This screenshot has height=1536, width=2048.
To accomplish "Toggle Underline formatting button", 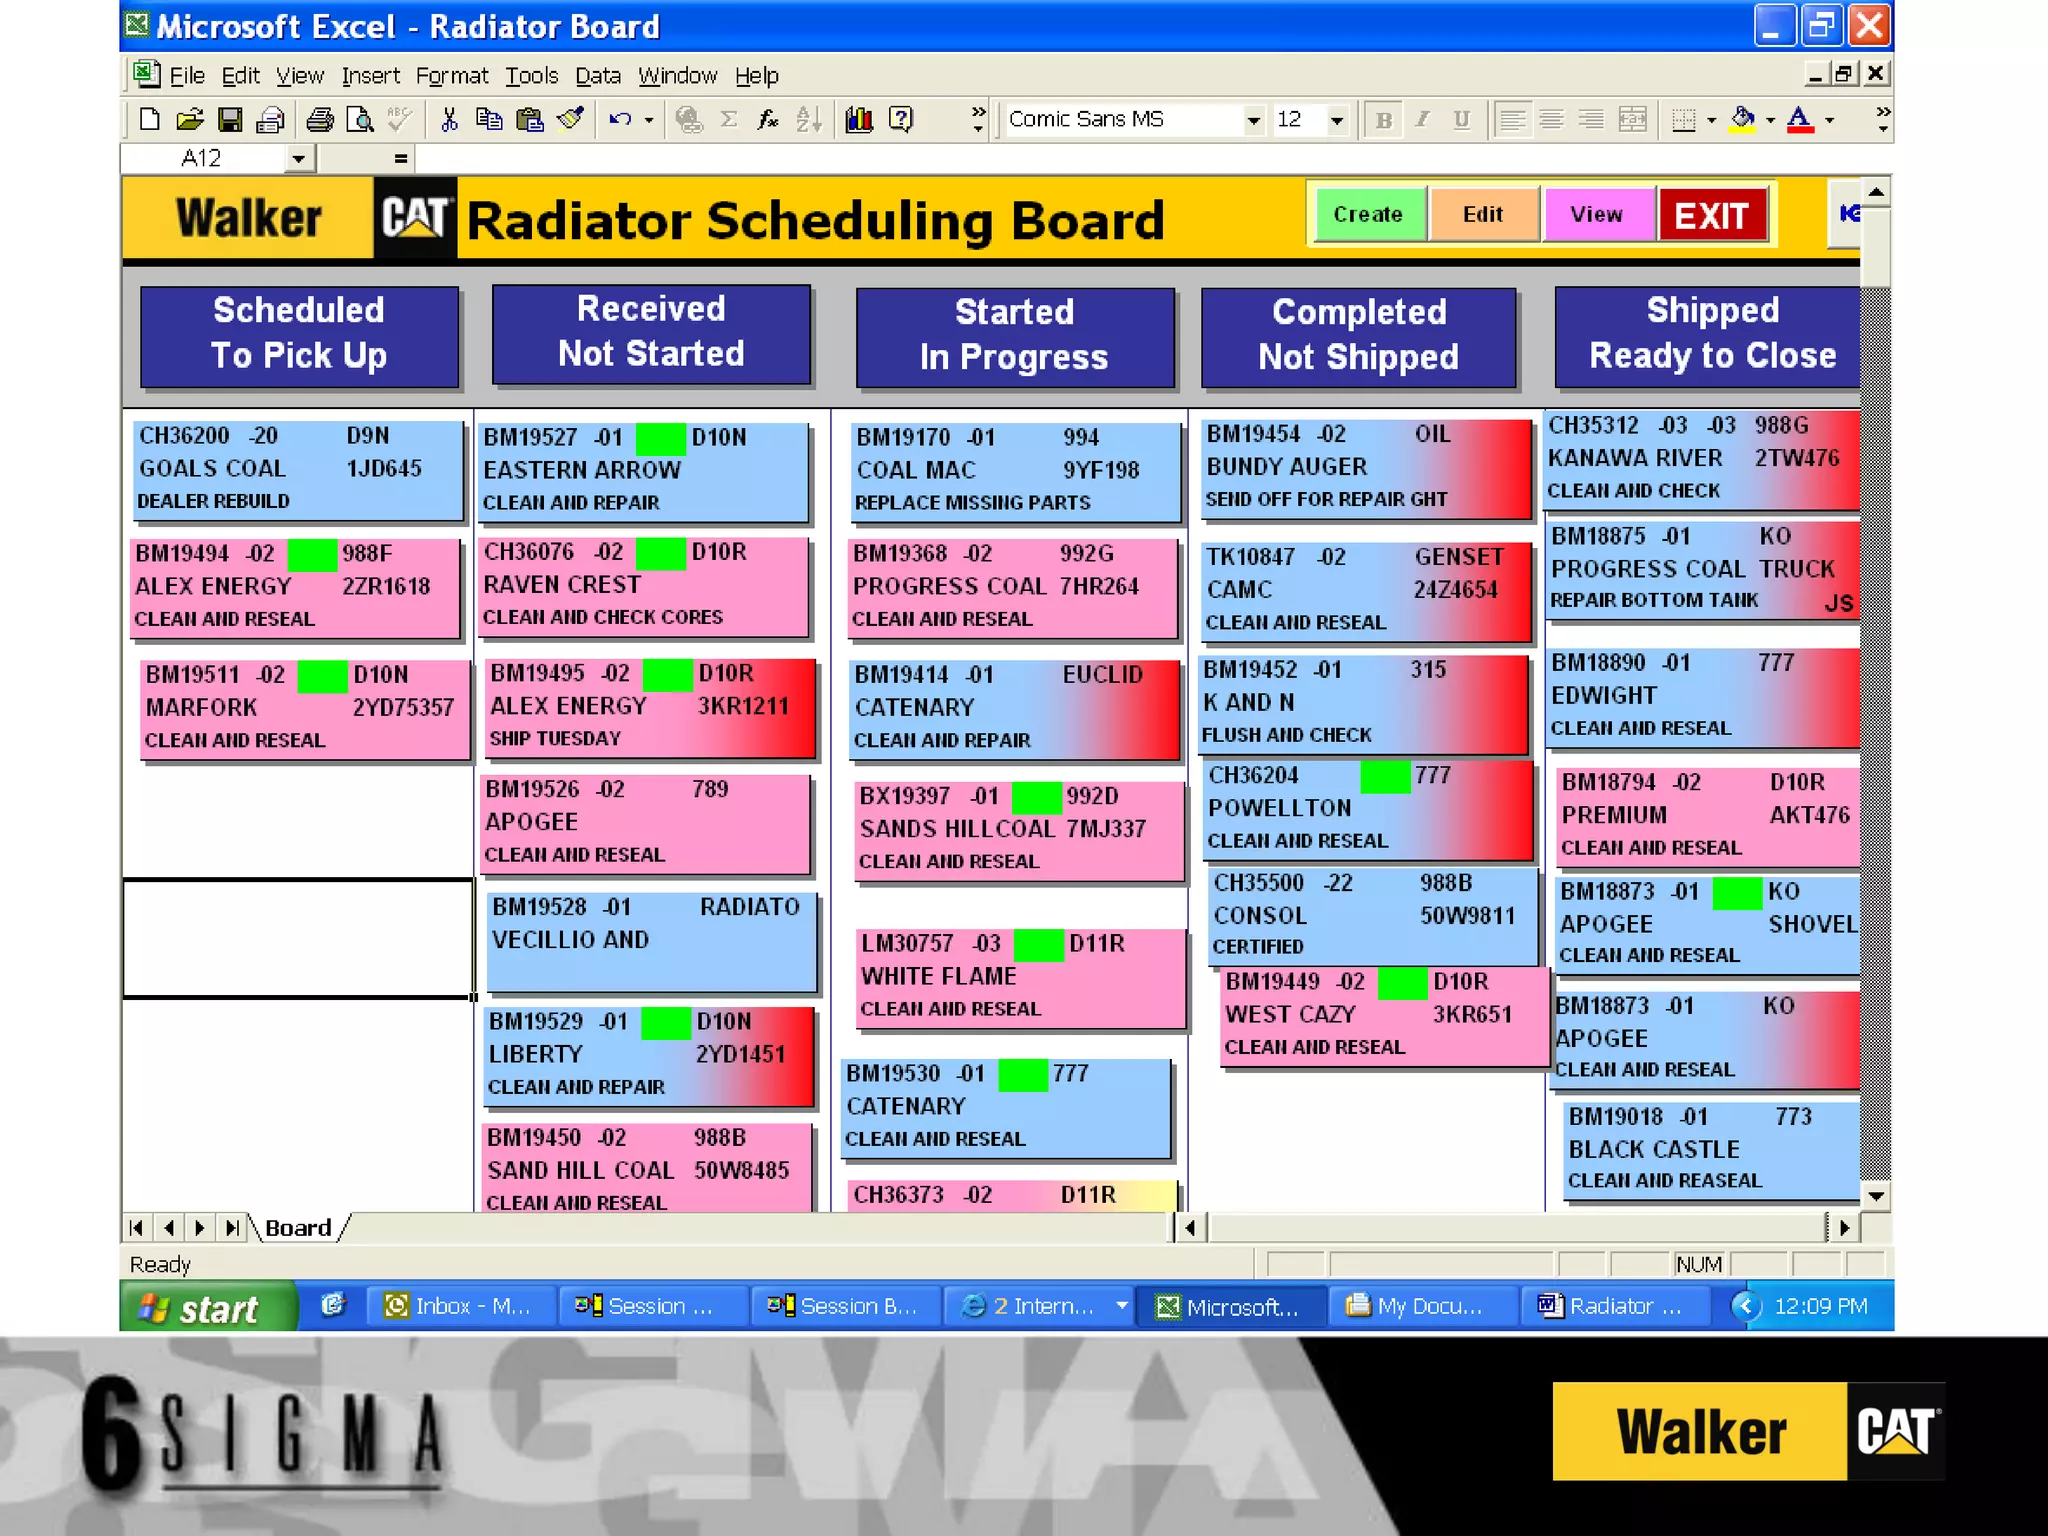I will pyautogui.click(x=1462, y=120).
